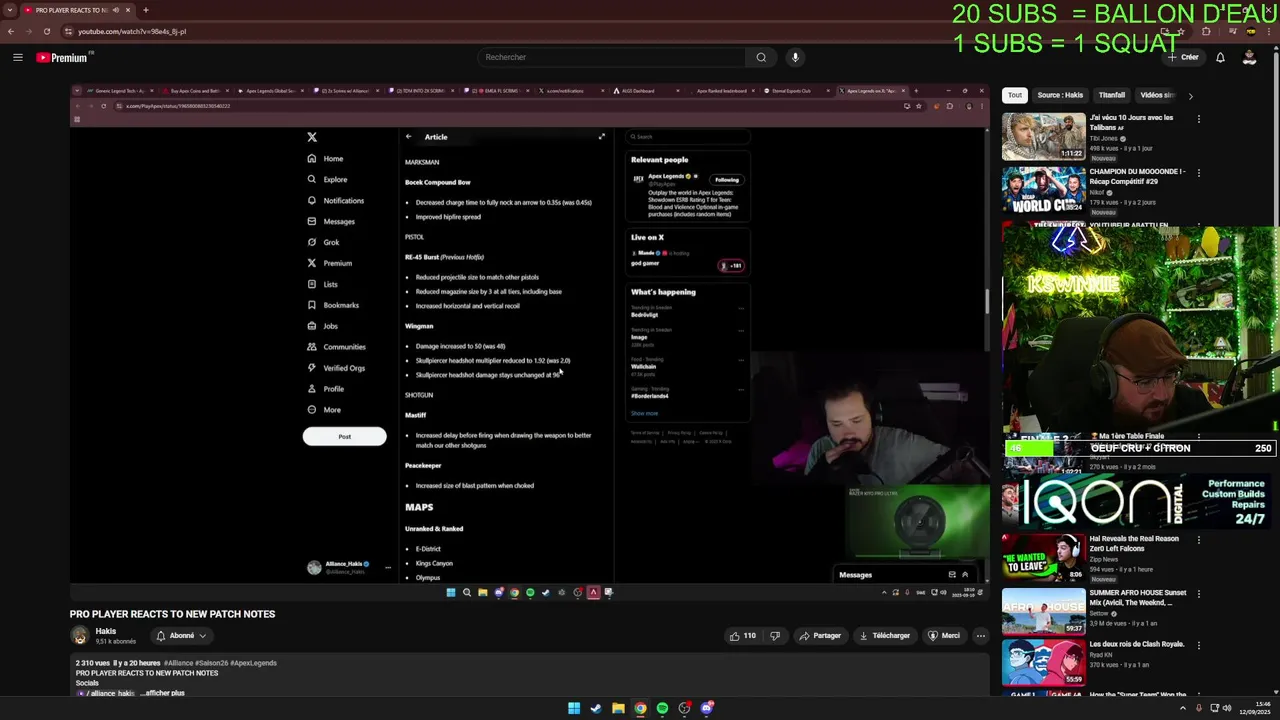This screenshot has height=720, width=1280.
Task: Click the #Alliance hashtag
Action: click(178, 663)
